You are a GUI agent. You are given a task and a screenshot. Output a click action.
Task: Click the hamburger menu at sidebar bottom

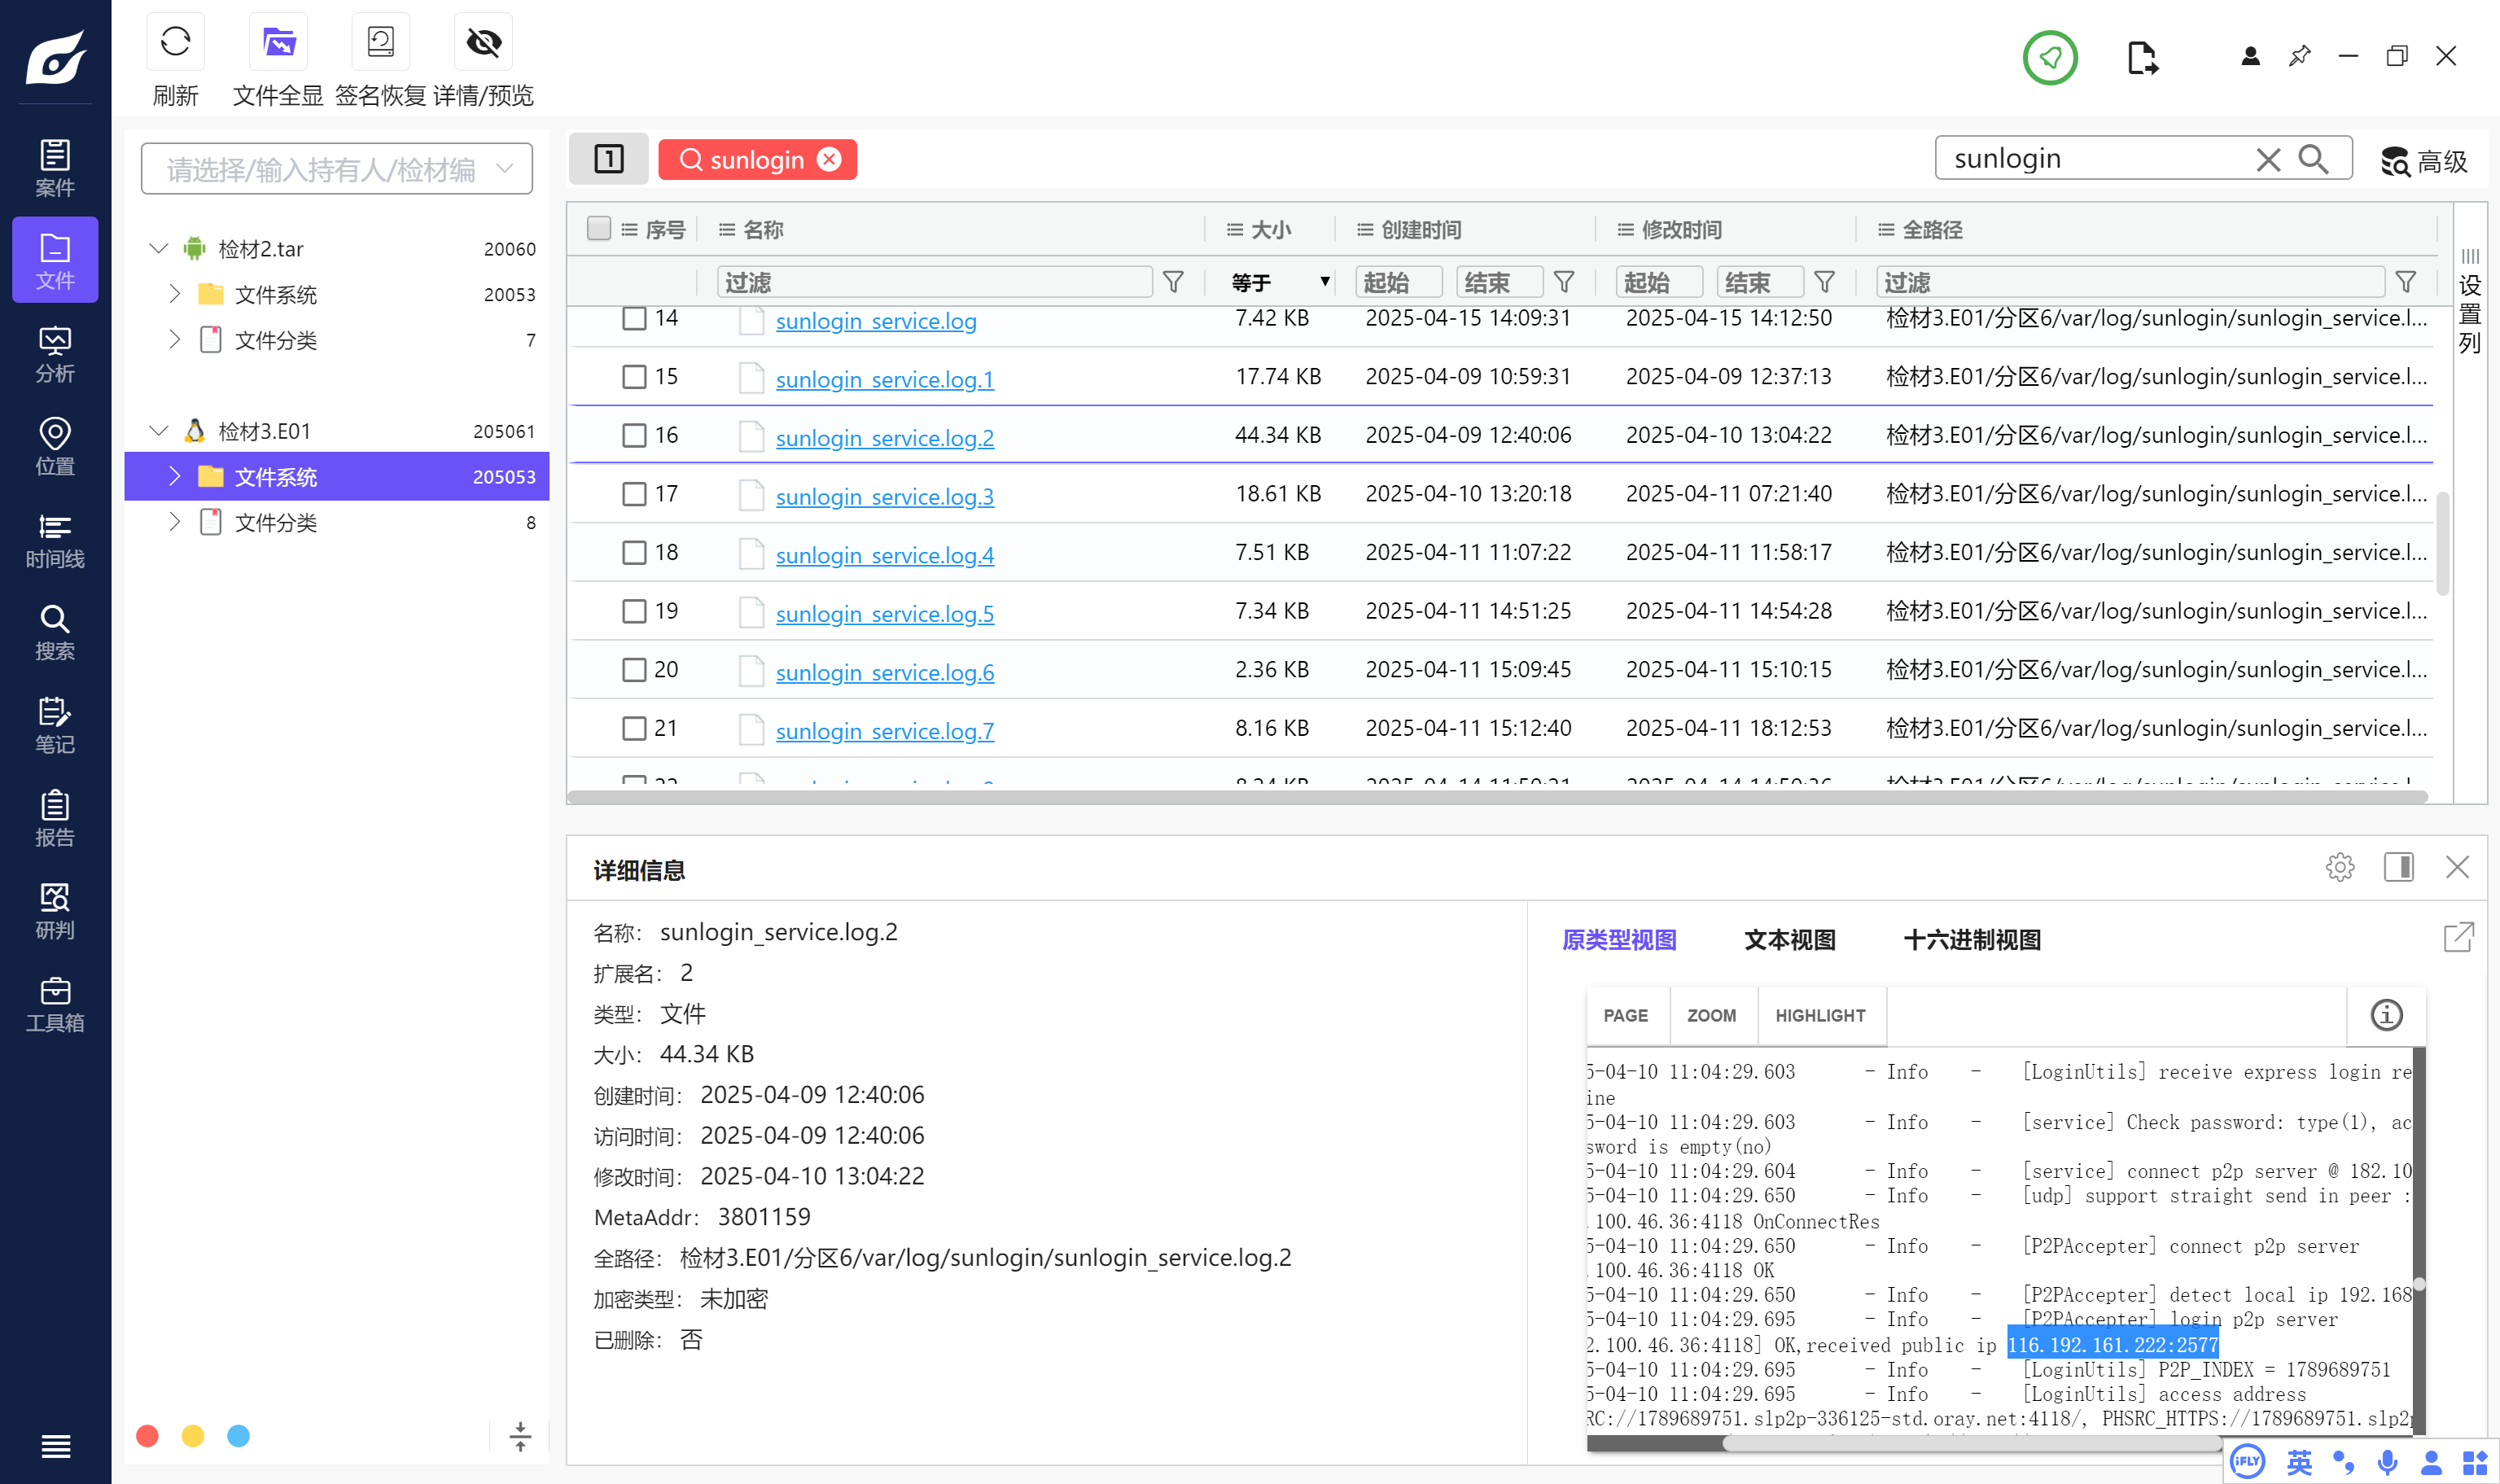pyautogui.click(x=55, y=1445)
